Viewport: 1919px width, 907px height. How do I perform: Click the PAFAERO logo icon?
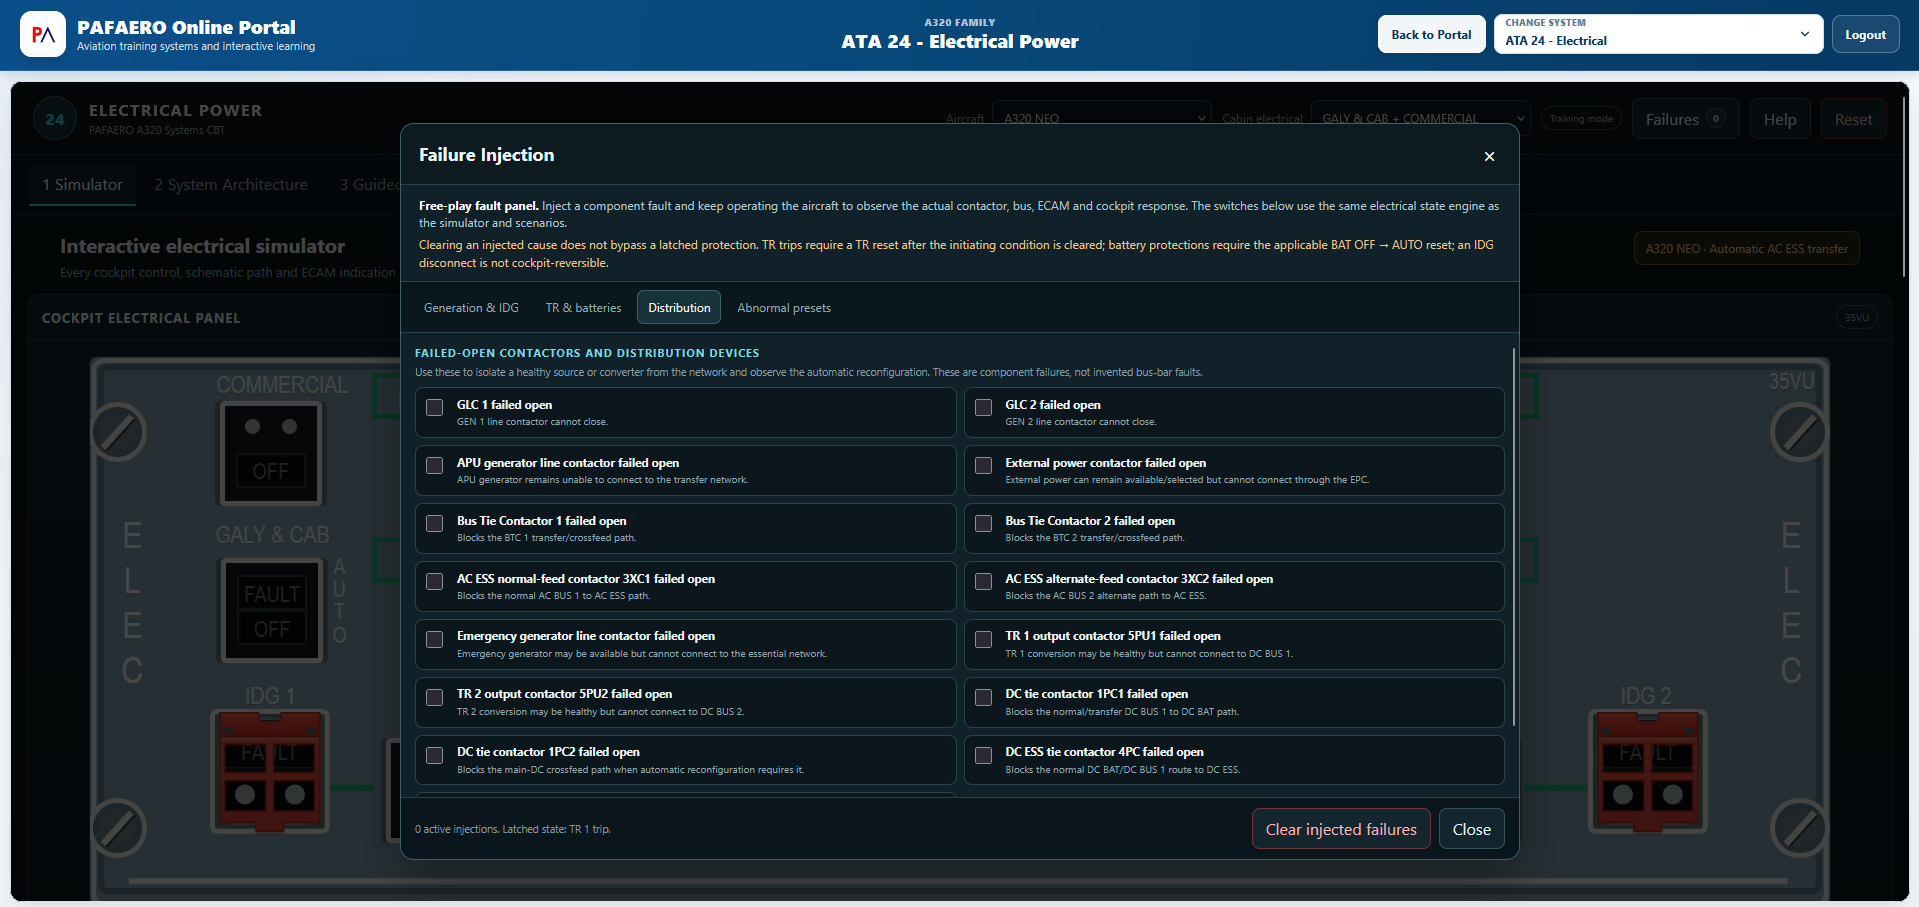click(x=43, y=35)
